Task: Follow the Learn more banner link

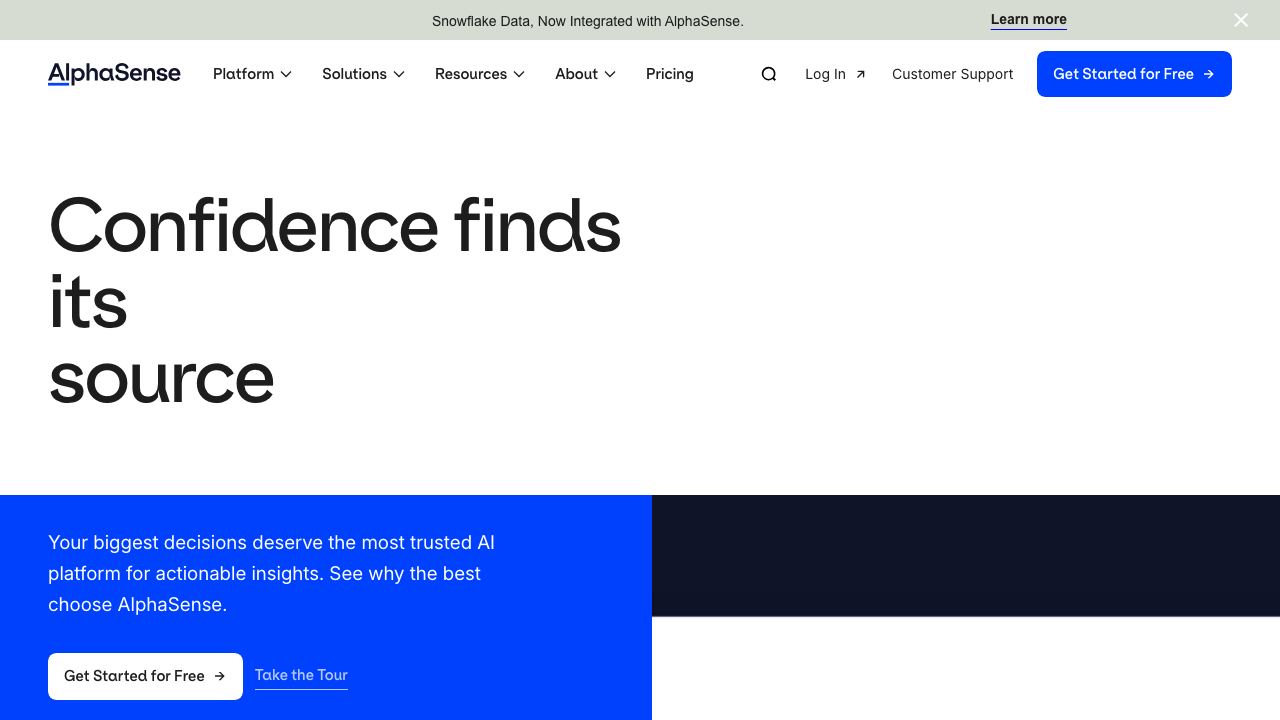Action: click(1028, 20)
